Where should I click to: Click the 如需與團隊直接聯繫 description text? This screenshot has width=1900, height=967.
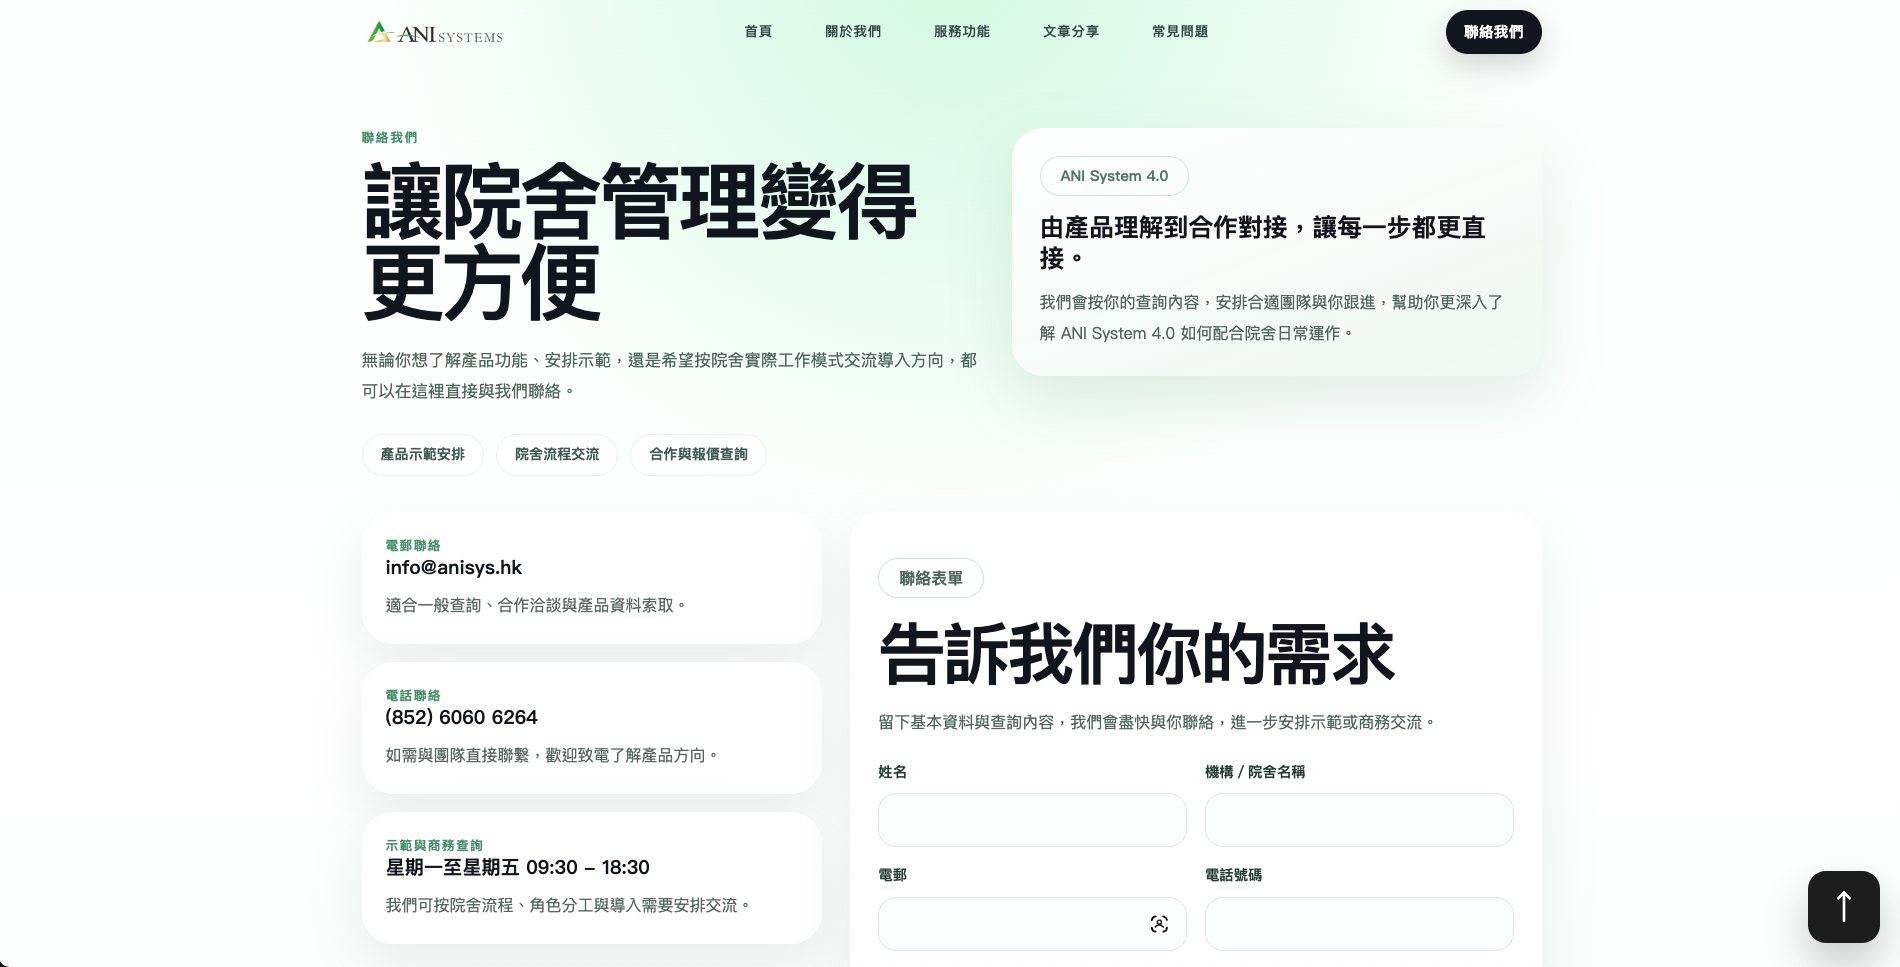(x=552, y=755)
